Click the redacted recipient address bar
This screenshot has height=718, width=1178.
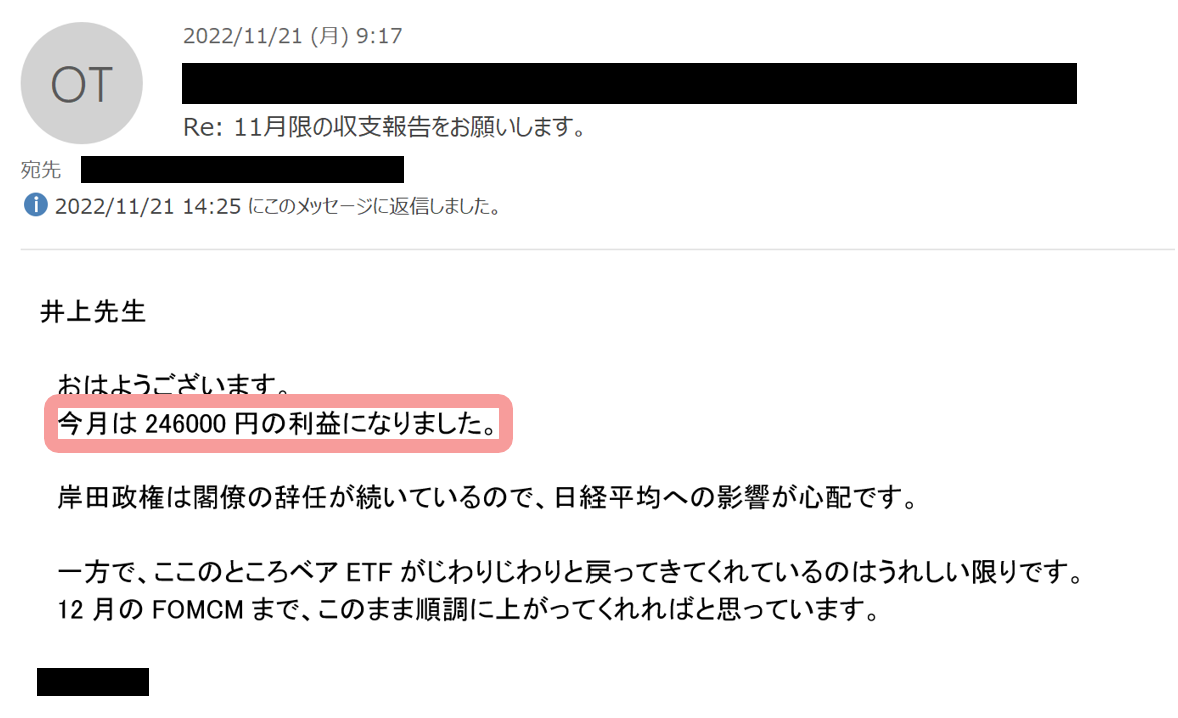click(x=243, y=170)
